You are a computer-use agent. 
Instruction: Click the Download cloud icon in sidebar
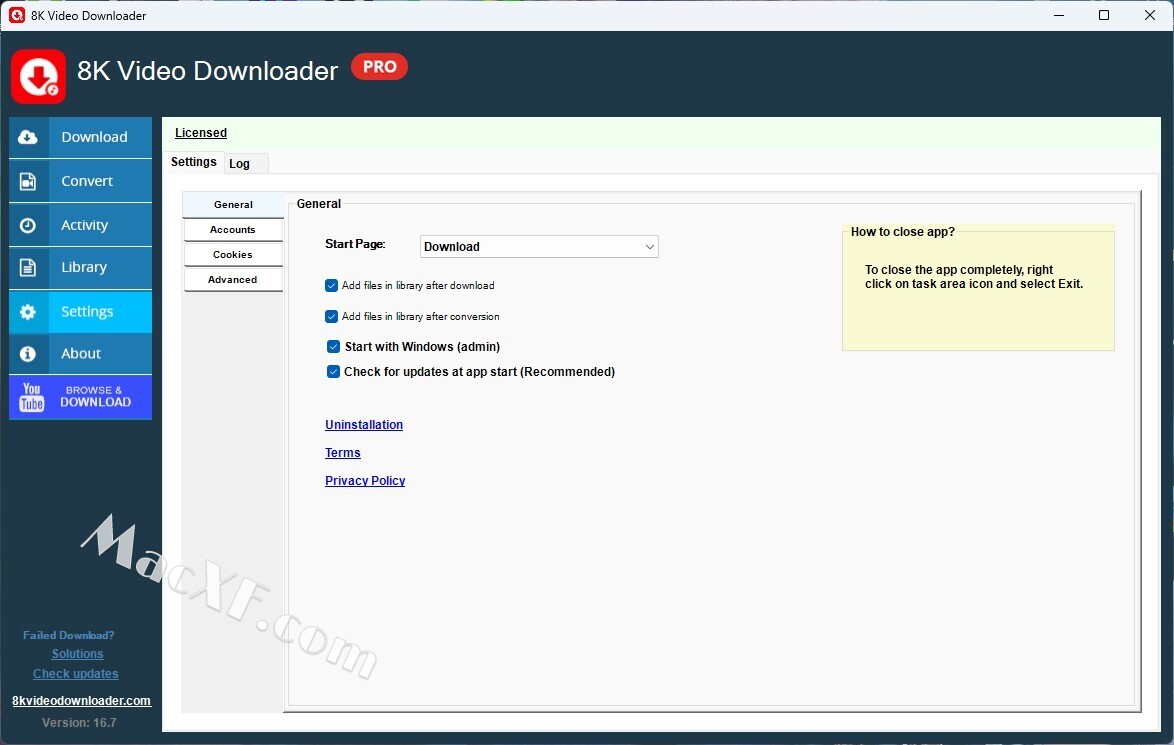(28, 137)
